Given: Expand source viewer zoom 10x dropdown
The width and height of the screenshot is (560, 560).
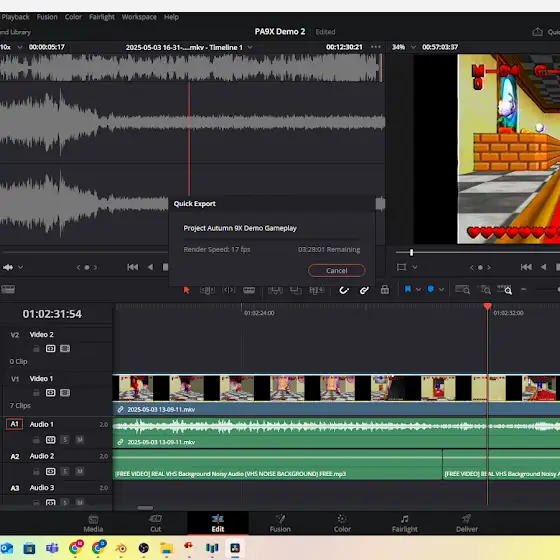Looking at the screenshot, I should (x=20, y=47).
